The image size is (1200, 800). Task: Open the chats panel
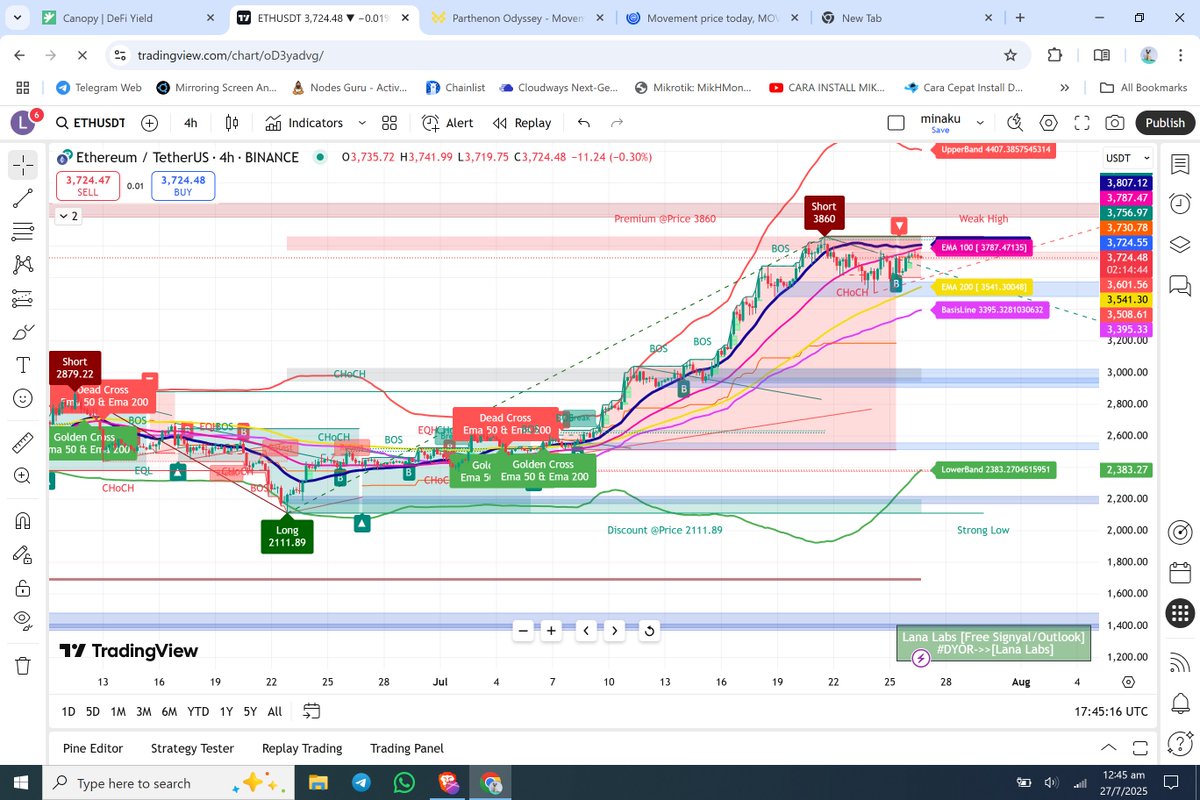coord(1180,285)
